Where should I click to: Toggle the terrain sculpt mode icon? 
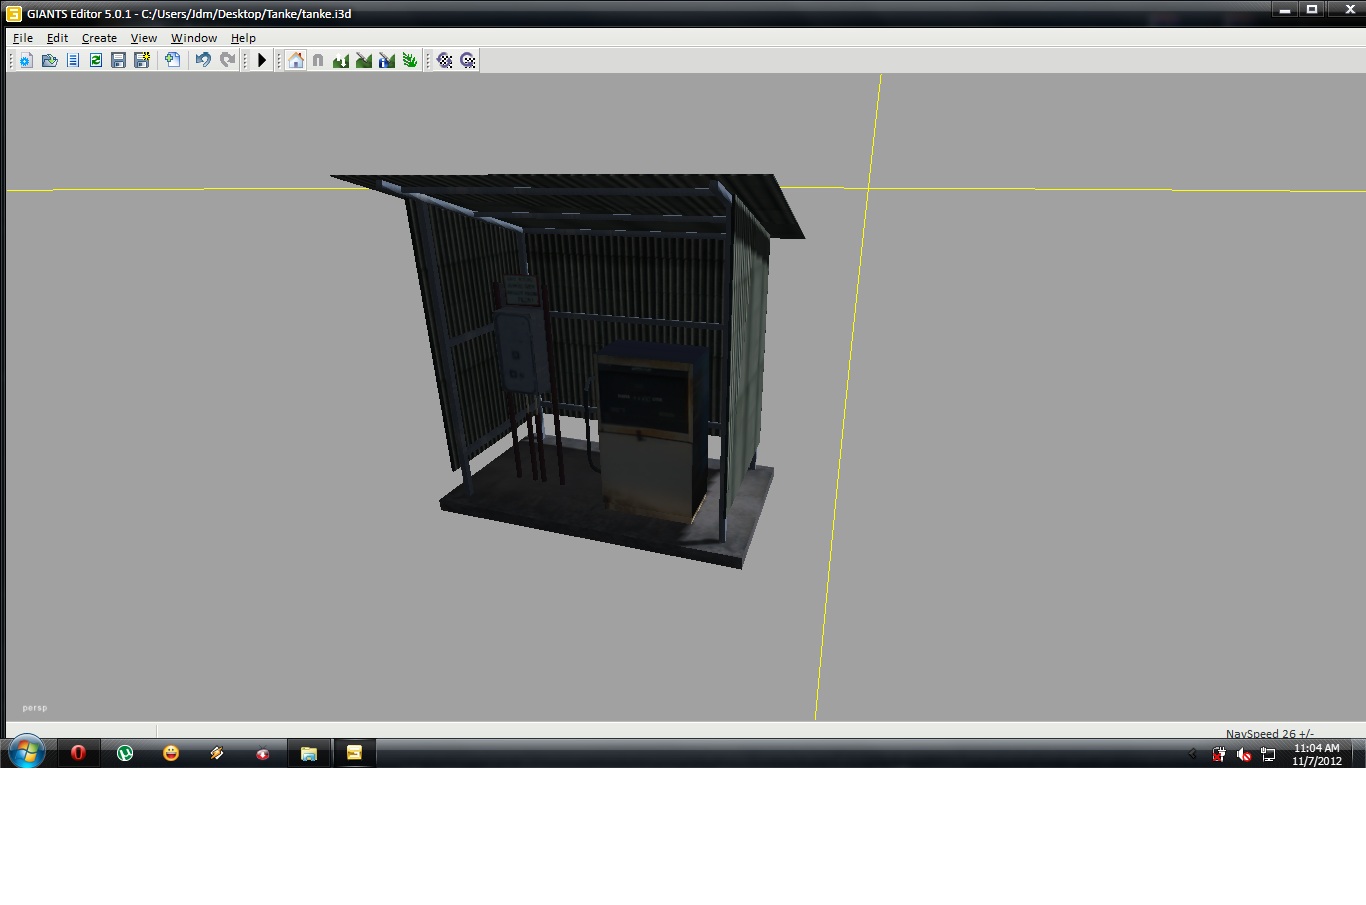click(x=341, y=60)
